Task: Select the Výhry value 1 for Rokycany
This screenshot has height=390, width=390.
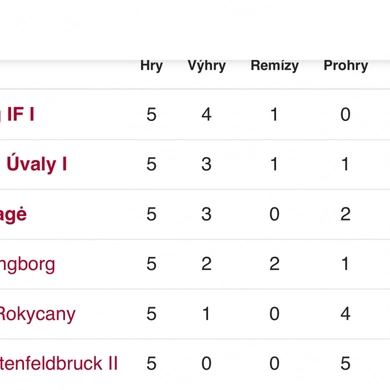Action: [x=206, y=314]
